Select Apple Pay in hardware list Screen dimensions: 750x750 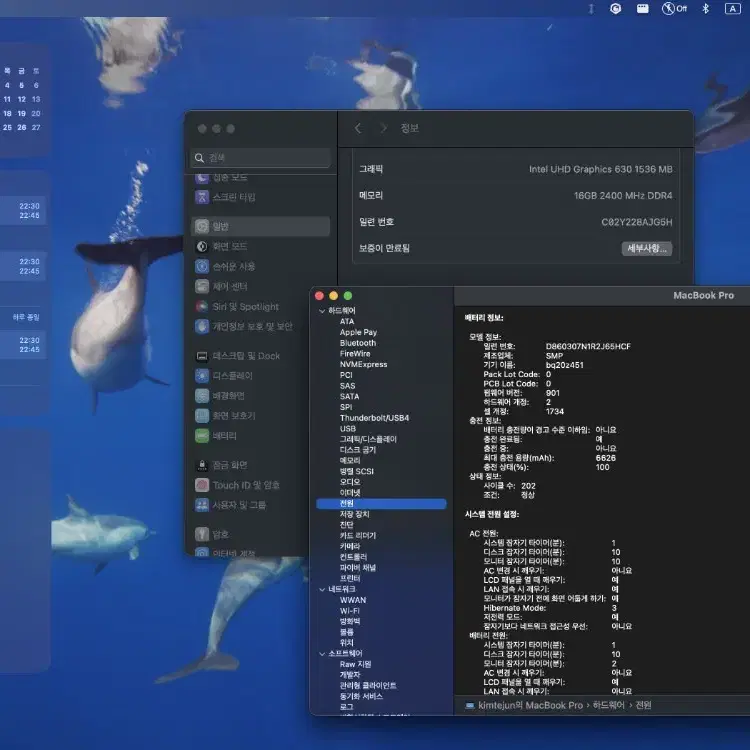tap(358, 332)
